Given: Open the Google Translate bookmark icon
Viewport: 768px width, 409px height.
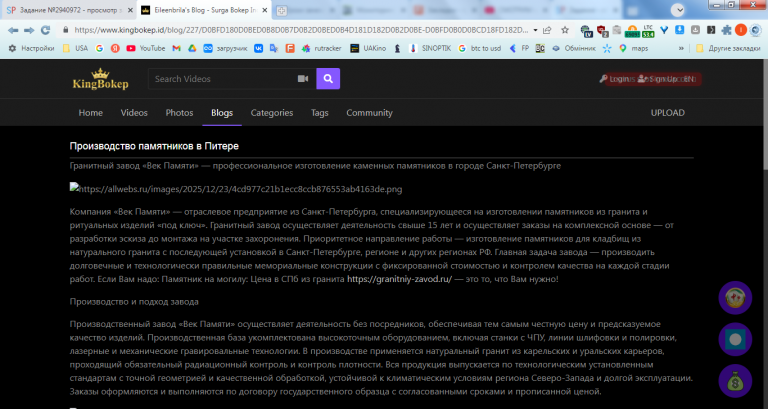Looking at the screenshot, I should point(274,48).
